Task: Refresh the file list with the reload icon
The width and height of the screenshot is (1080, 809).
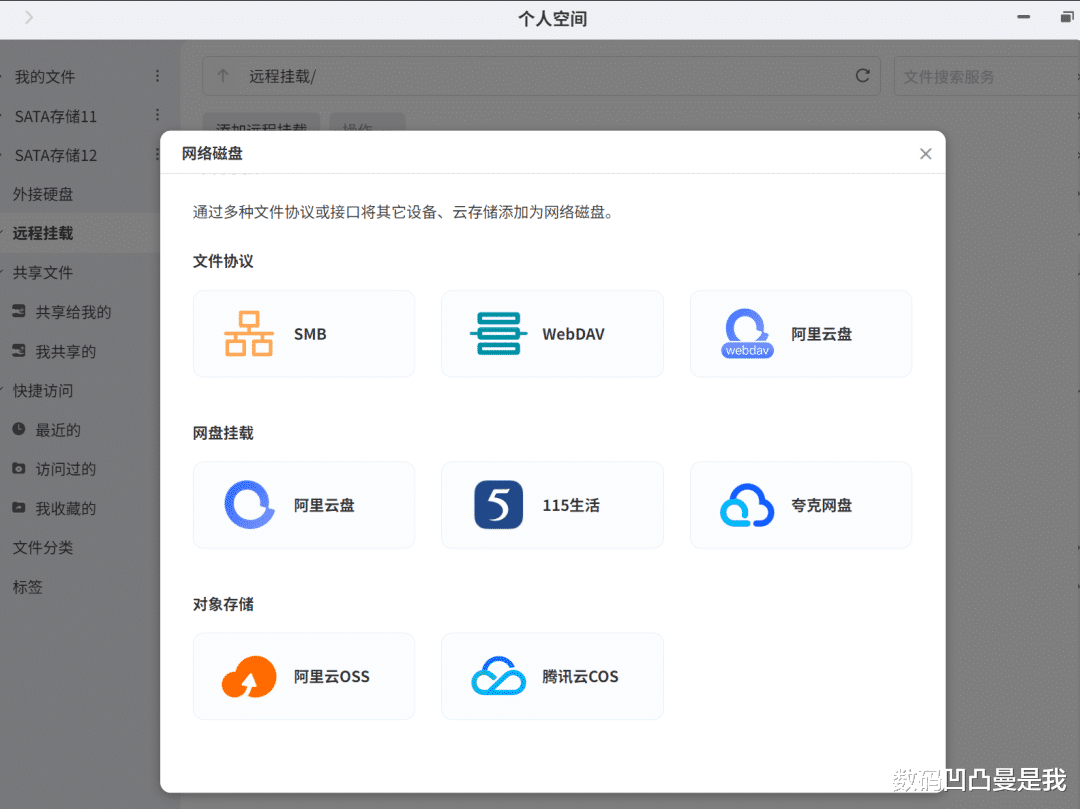Action: [x=862, y=76]
